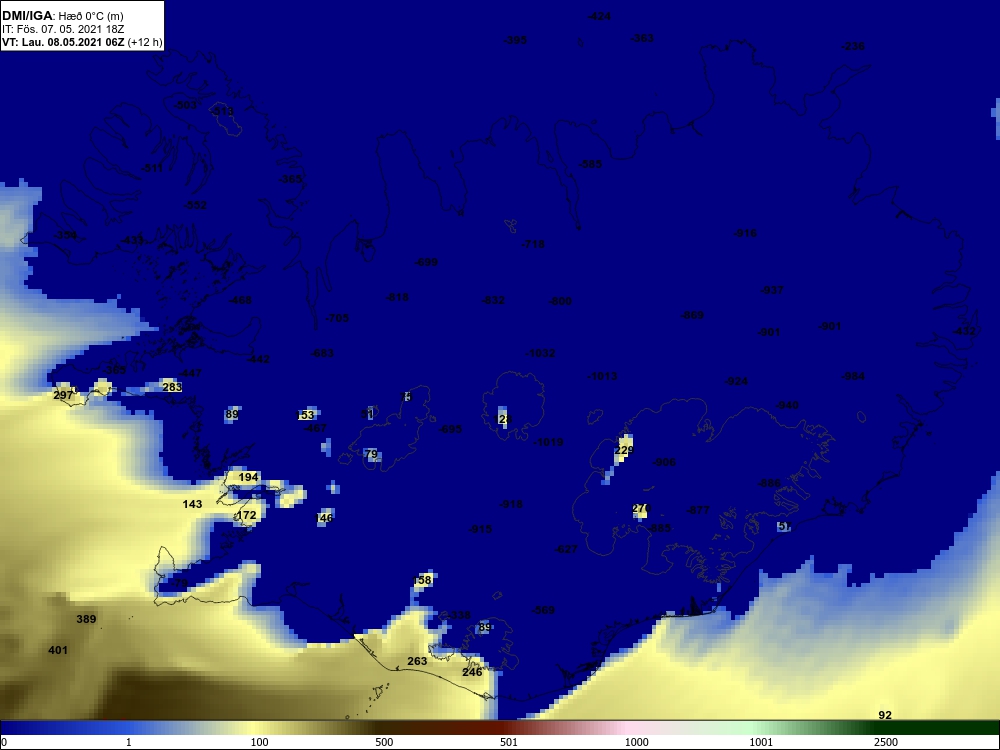Click the map value 401

pyautogui.click(x=58, y=651)
